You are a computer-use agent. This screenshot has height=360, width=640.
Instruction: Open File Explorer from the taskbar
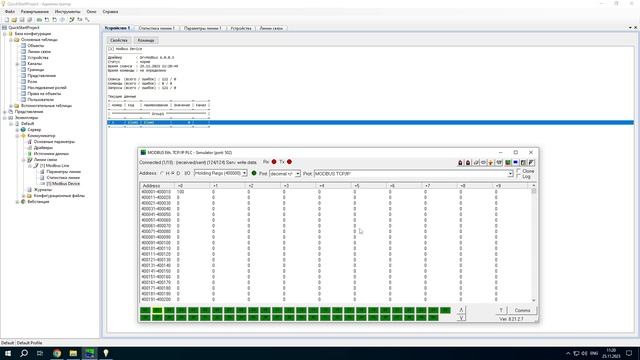(73, 353)
